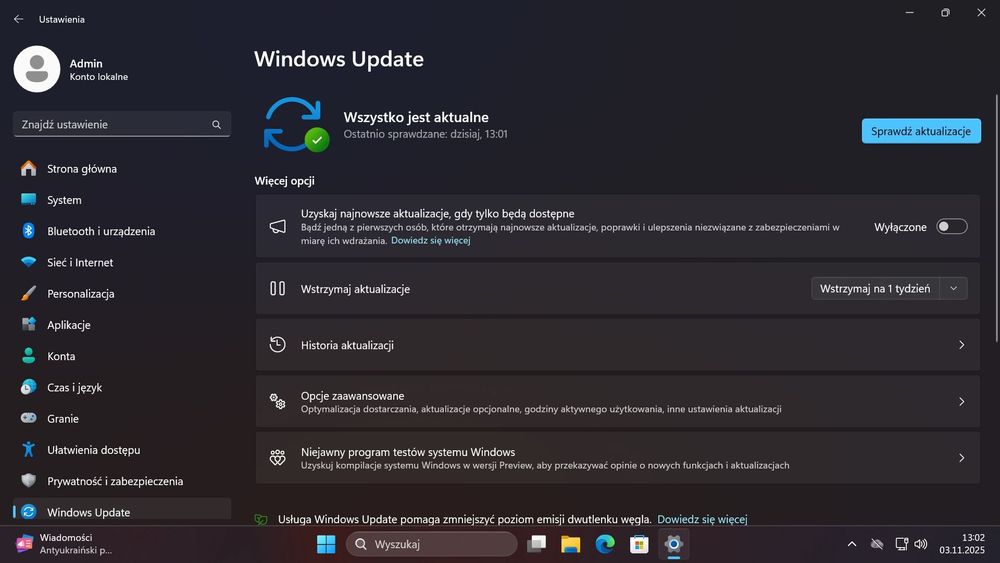The image size is (1000, 563).
Task: Click the System monitor icon
Action: pyautogui.click(x=28, y=200)
